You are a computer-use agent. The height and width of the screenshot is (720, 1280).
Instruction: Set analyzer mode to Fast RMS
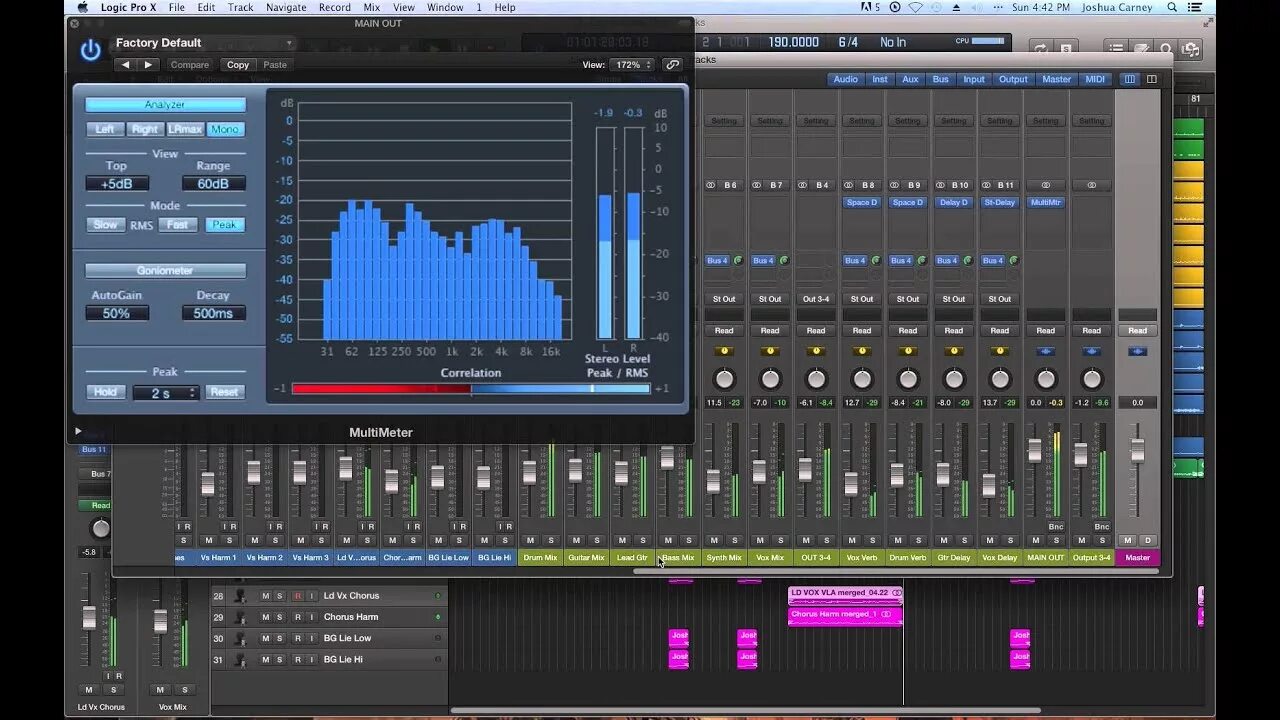pyautogui.click(x=177, y=225)
